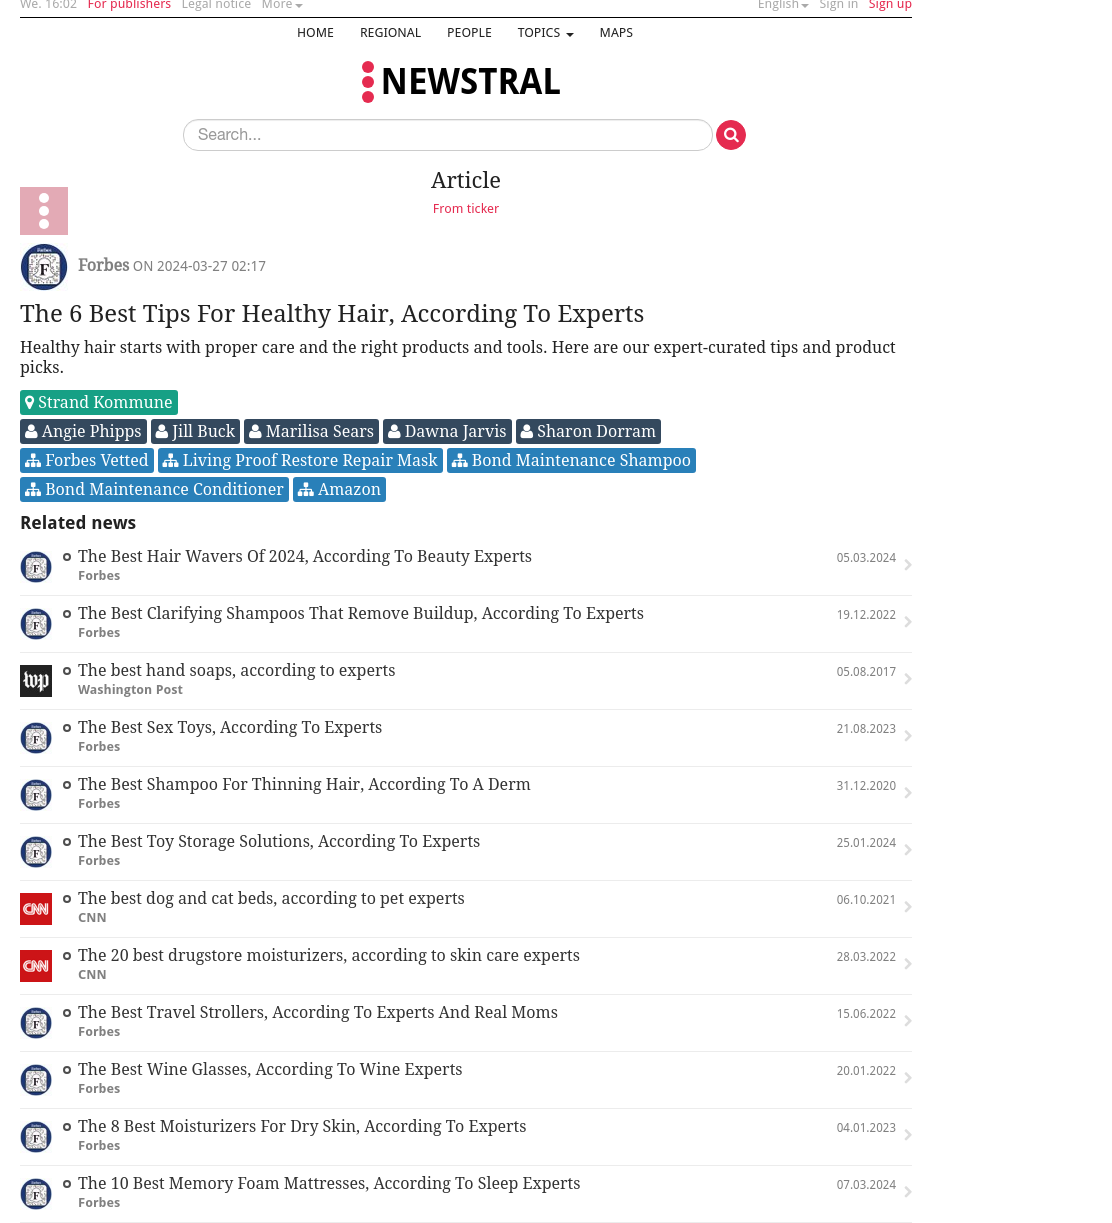Screen dimensions: 1112x1223
Task: Select the Bond Maintenance Shampoo tag
Action: pos(571,460)
